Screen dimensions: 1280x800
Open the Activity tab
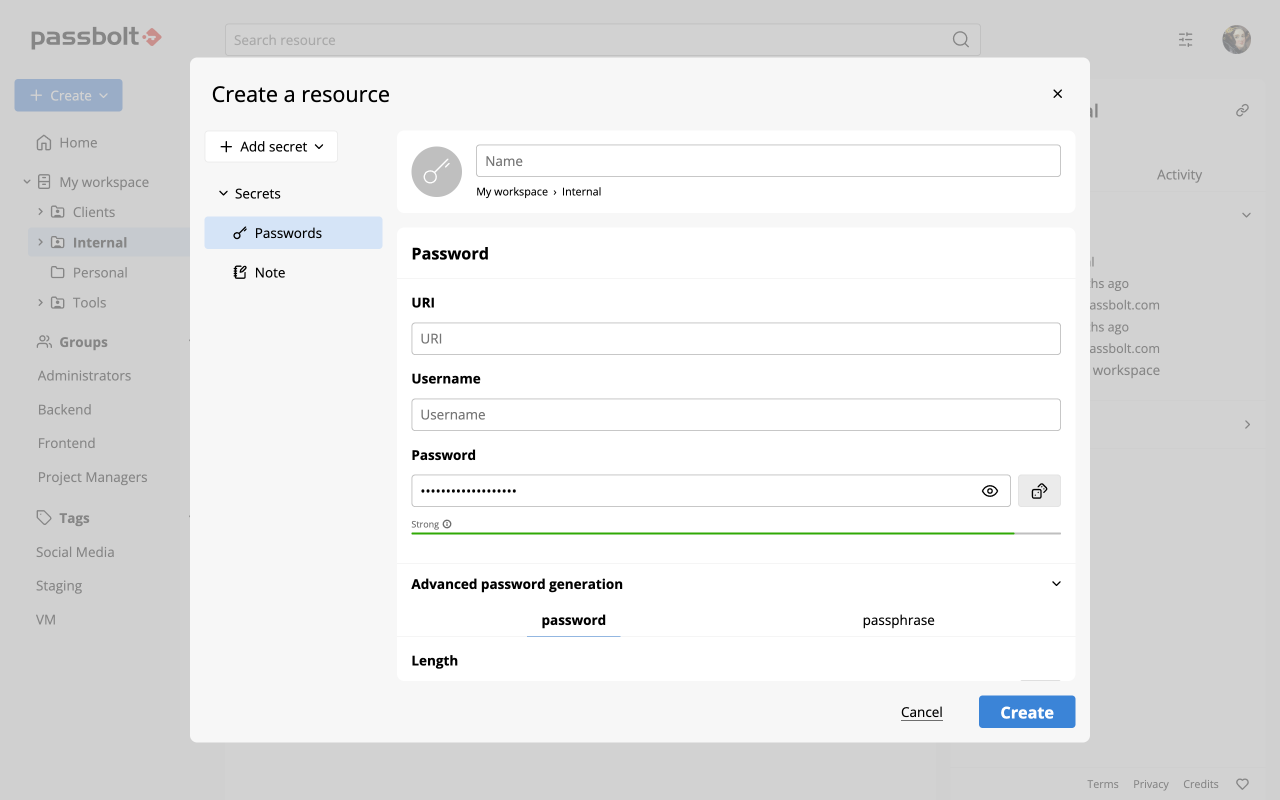[1179, 174]
